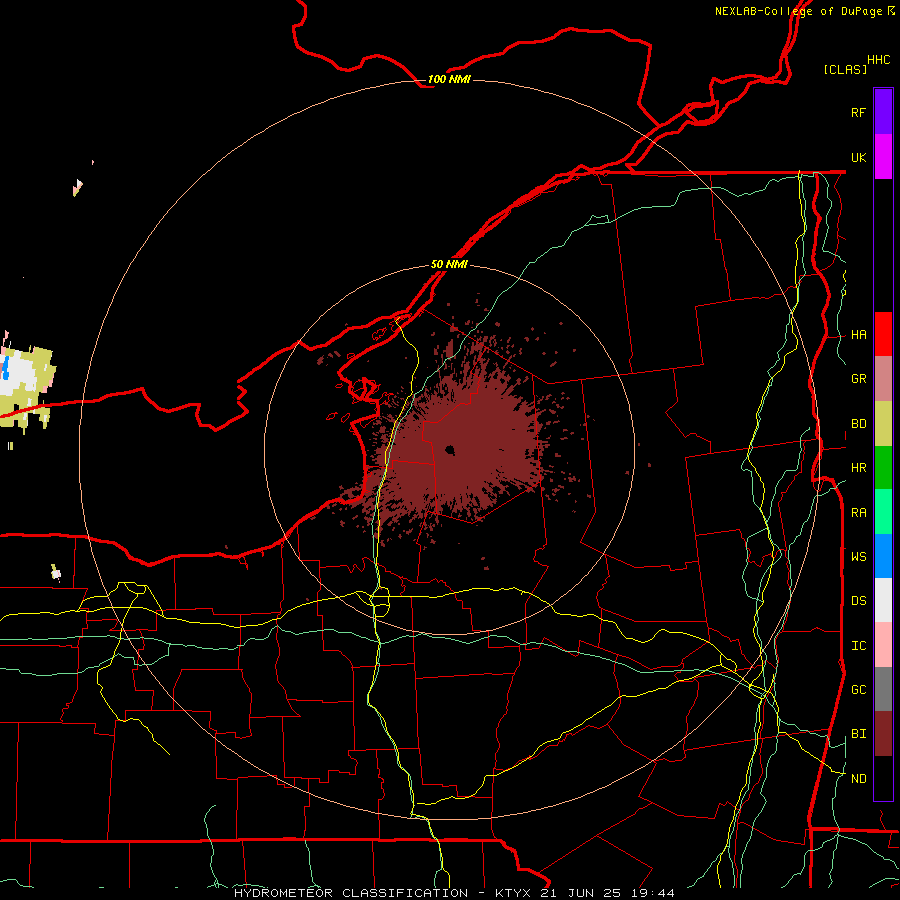Click the brown BI legend swatch

click(883, 734)
